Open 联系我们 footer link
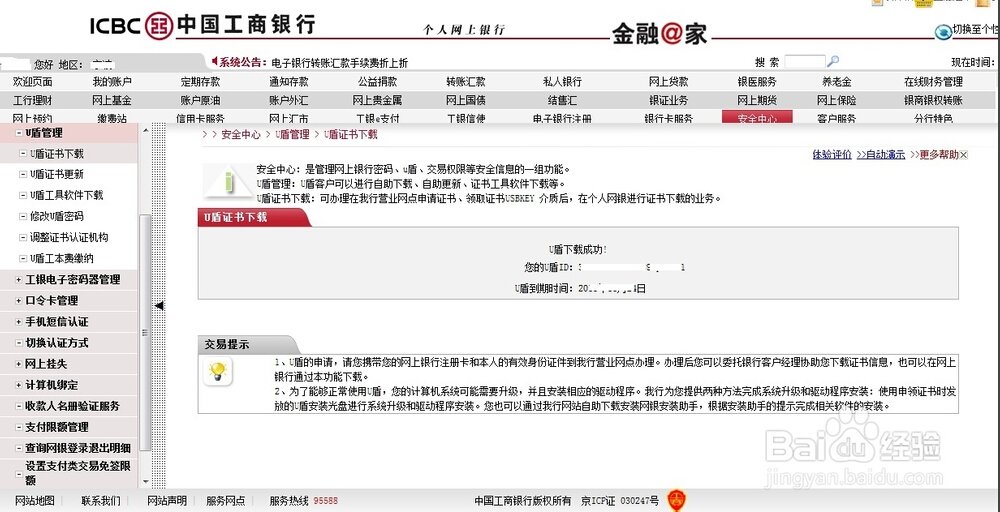The image size is (1000, 512). (101, 501)
